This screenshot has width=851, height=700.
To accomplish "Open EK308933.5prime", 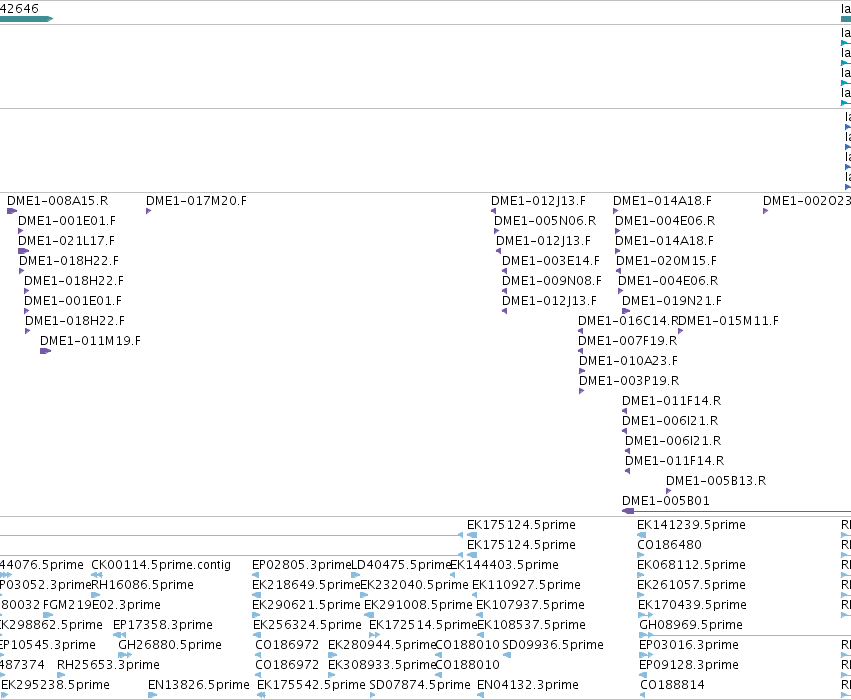I will (x=382, y=665).
